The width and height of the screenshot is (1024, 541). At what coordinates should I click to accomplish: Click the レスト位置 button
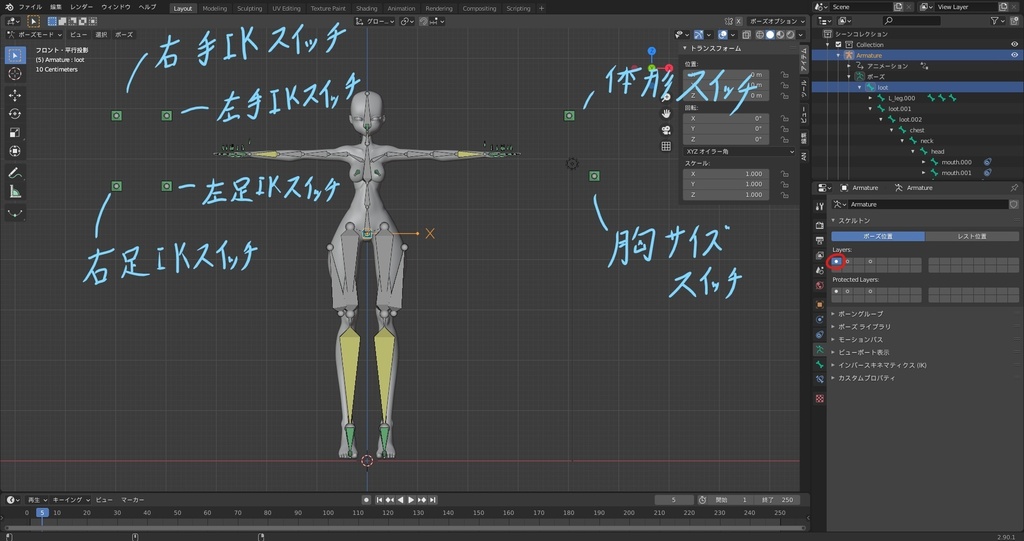[x=972, y=236]
